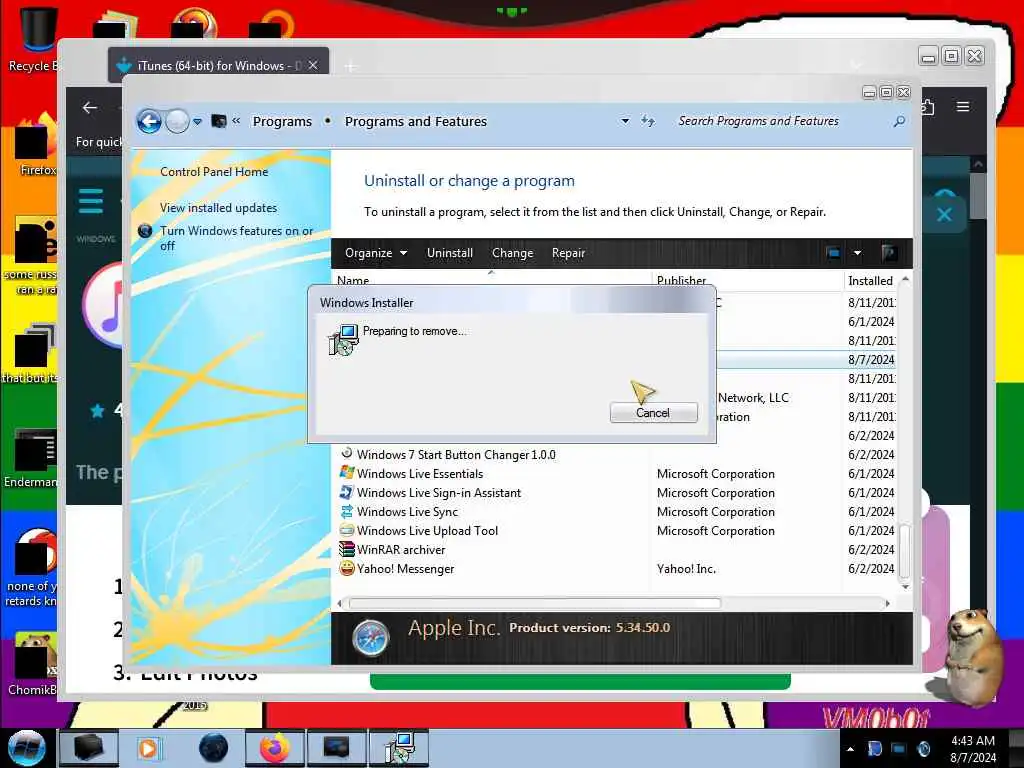Click the Yahoo! Messenger smiley icon
This screenshot has height=768, width=1024.
[347, 568]
